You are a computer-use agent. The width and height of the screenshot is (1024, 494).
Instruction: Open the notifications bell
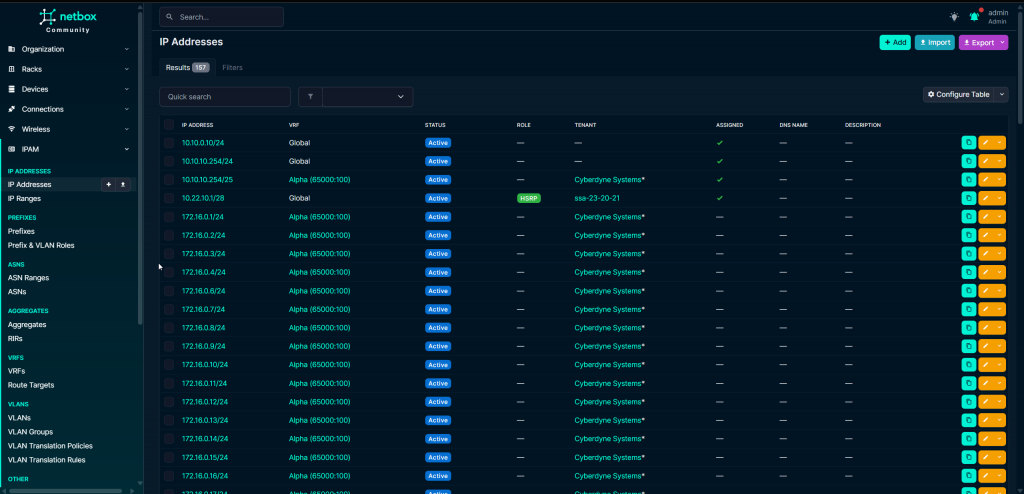[x=974, y=16]
